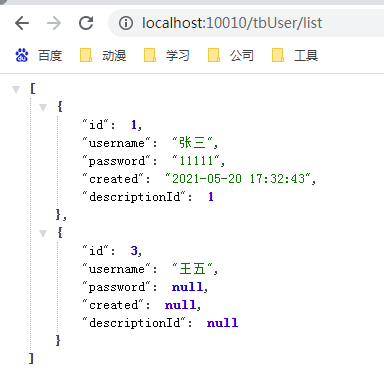The width and height of the screenshot is (384, 383).
Task: Click the null created value
Action: (180, 305)
